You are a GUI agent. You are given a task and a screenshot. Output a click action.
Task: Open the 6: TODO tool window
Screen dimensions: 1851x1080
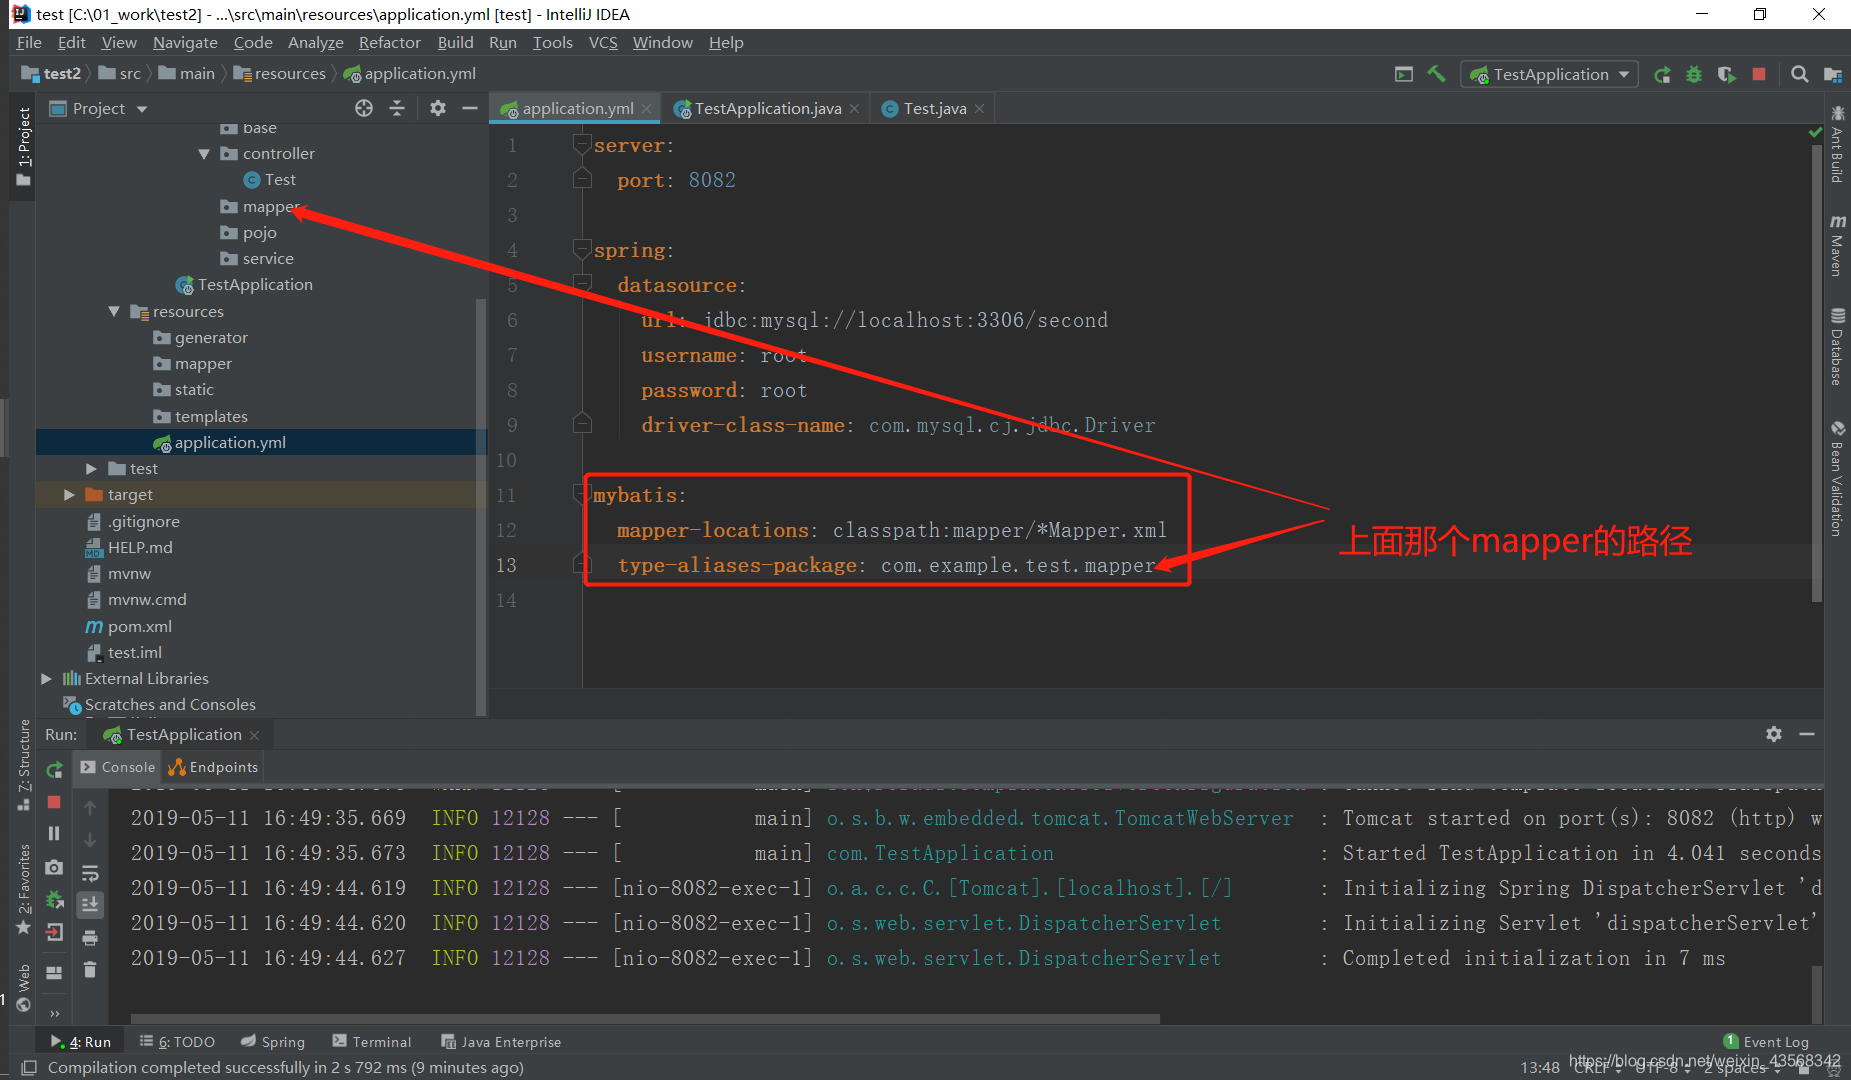click(x=177, y=1042)
